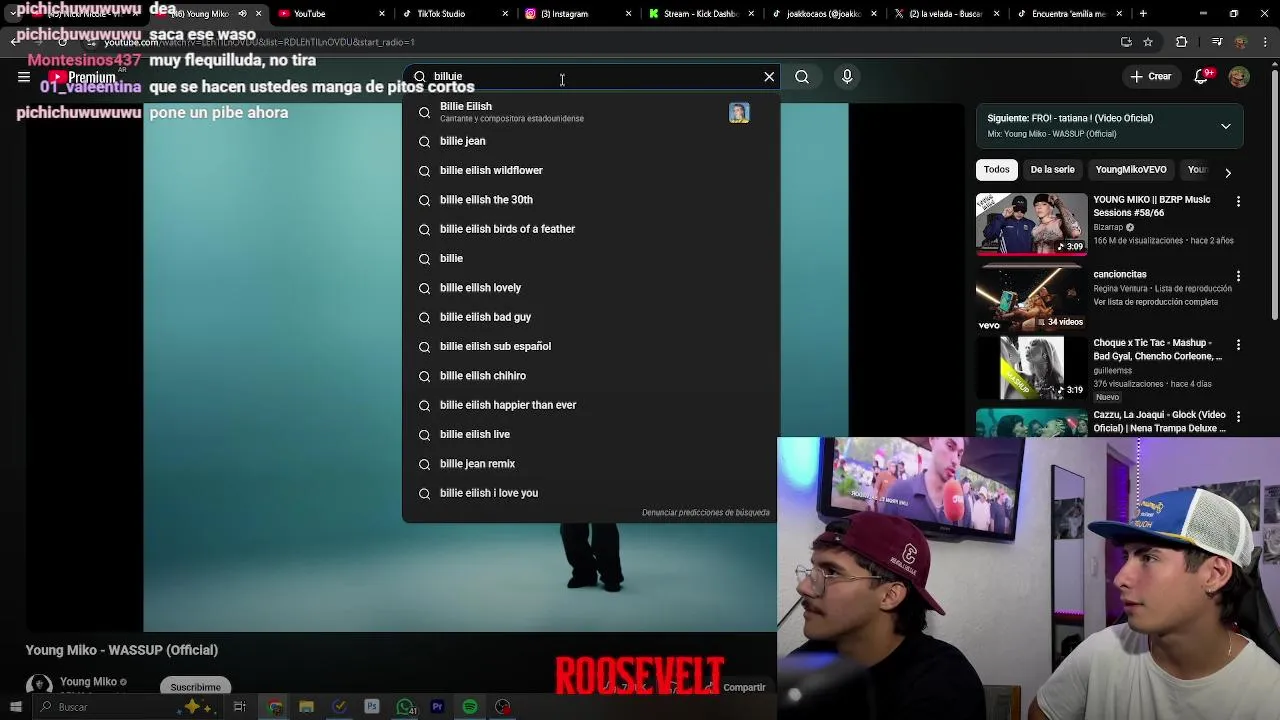Image resolution: width=1280 pixels, height=720 pixels.
Task: Clear the YouTube search box text
Action: (769, 77)
